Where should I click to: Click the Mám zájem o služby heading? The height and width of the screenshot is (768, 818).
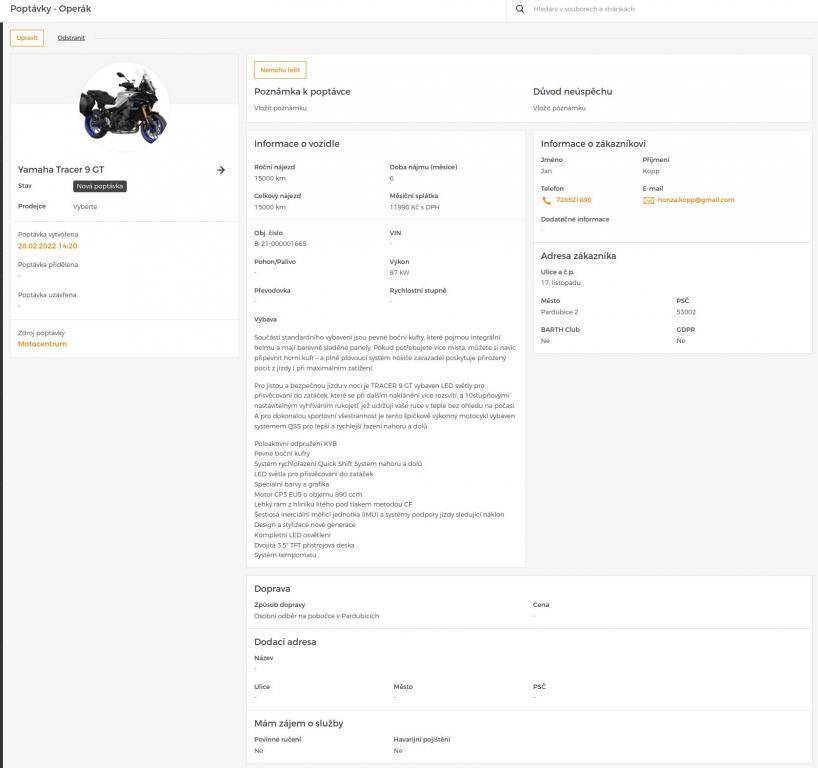[298, 724]
